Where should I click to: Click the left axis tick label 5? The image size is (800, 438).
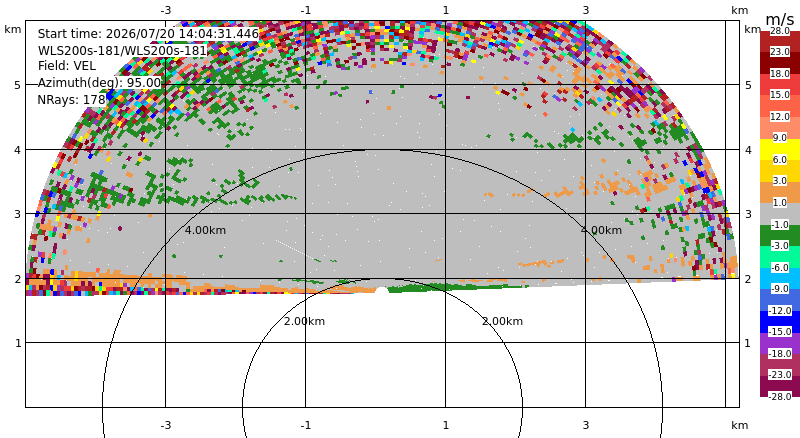tap(18, 85)
